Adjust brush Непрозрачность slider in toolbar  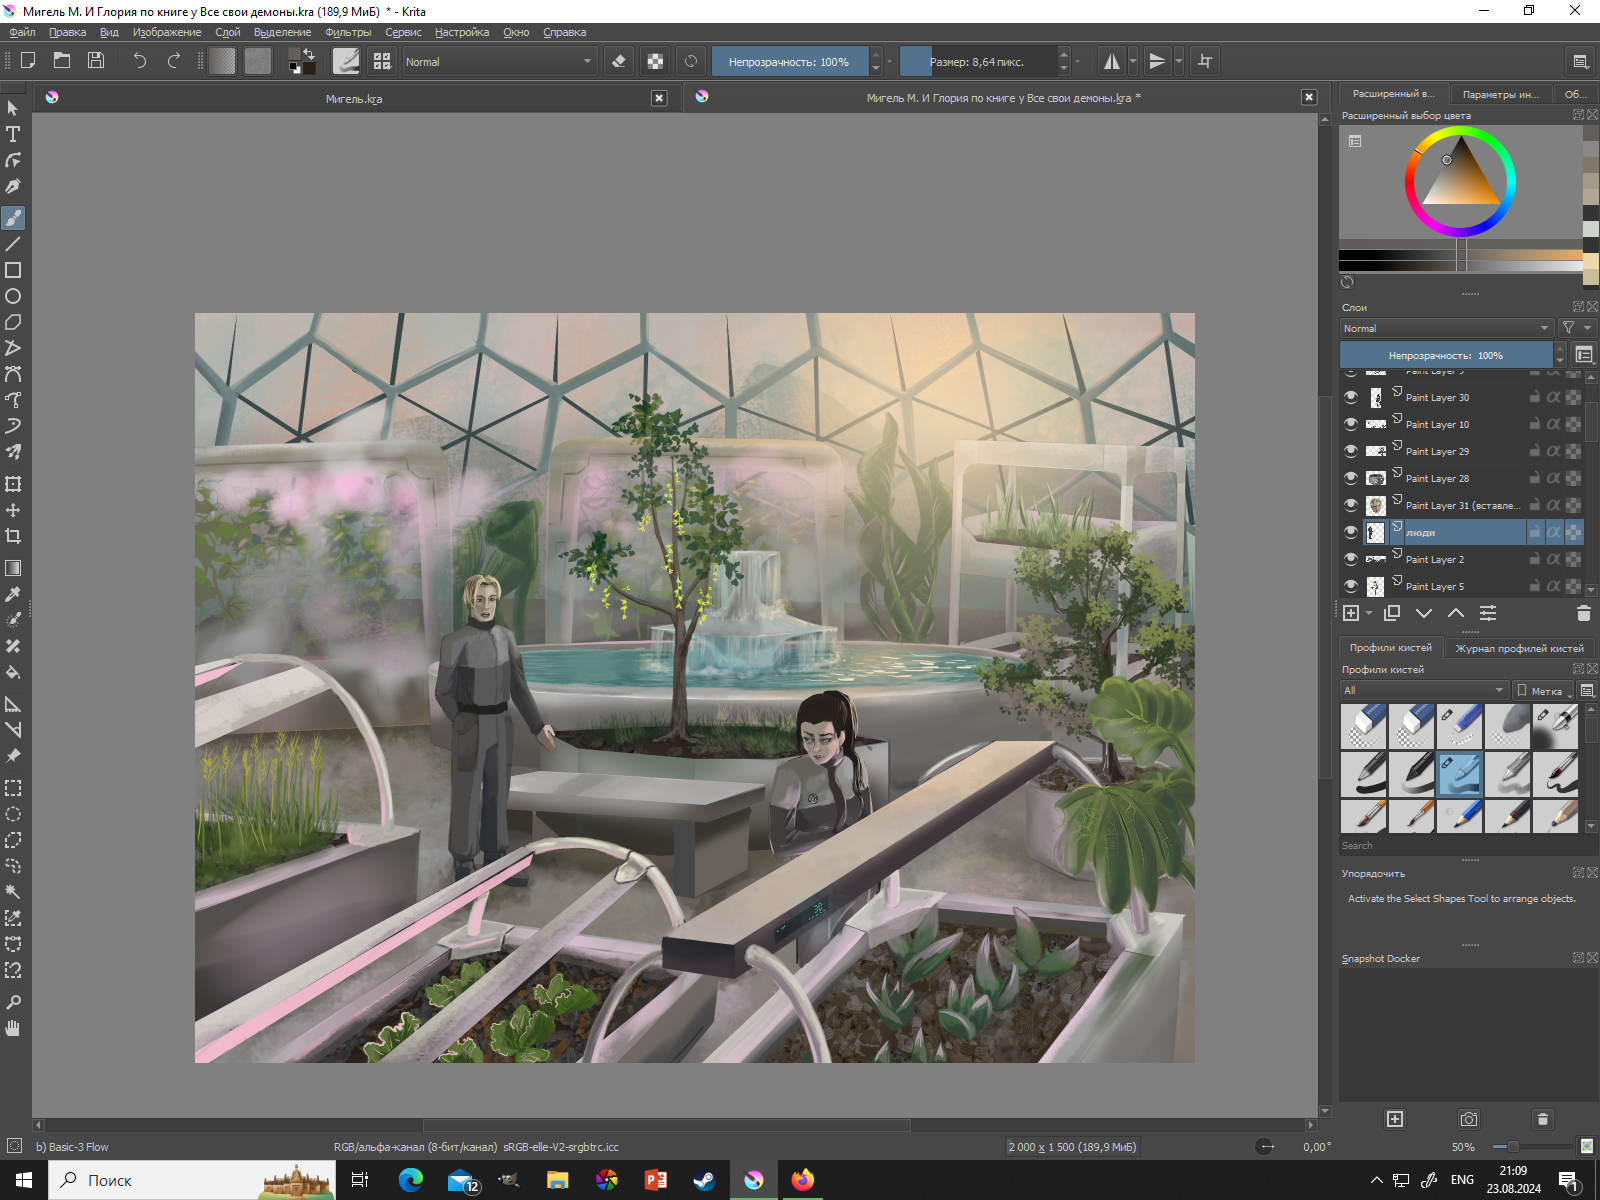pyautogui.click(x=789, y=61)
